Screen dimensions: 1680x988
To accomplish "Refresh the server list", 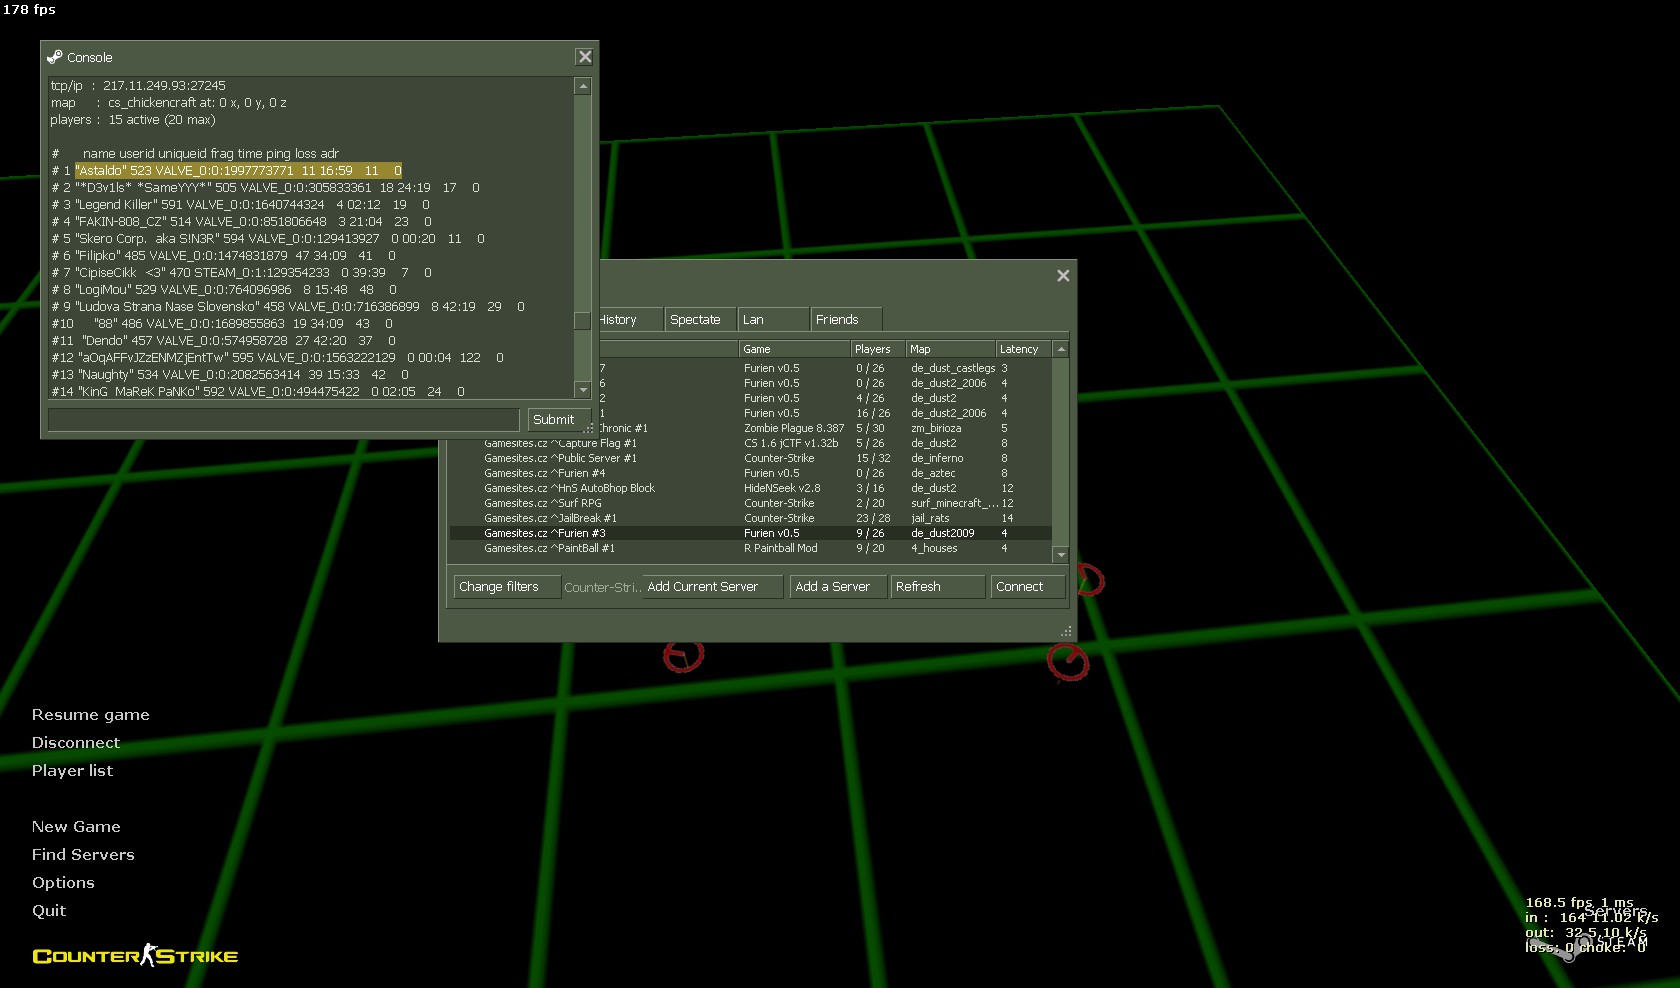I will click(x=938, y=587).
